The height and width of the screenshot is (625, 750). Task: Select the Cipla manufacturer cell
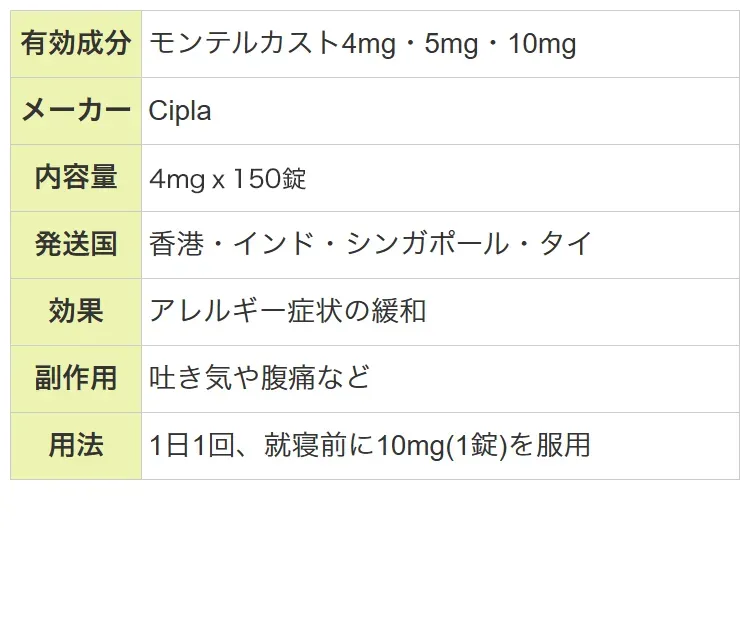(441, 111)
